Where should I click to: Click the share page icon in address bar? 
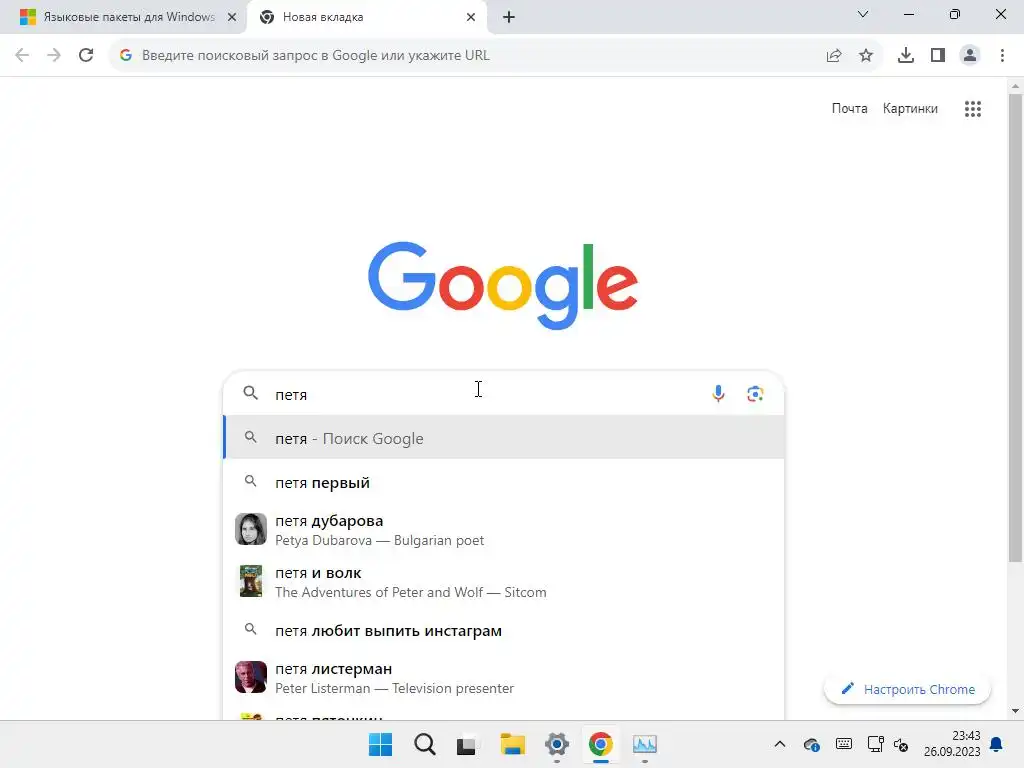pos(834,56)
